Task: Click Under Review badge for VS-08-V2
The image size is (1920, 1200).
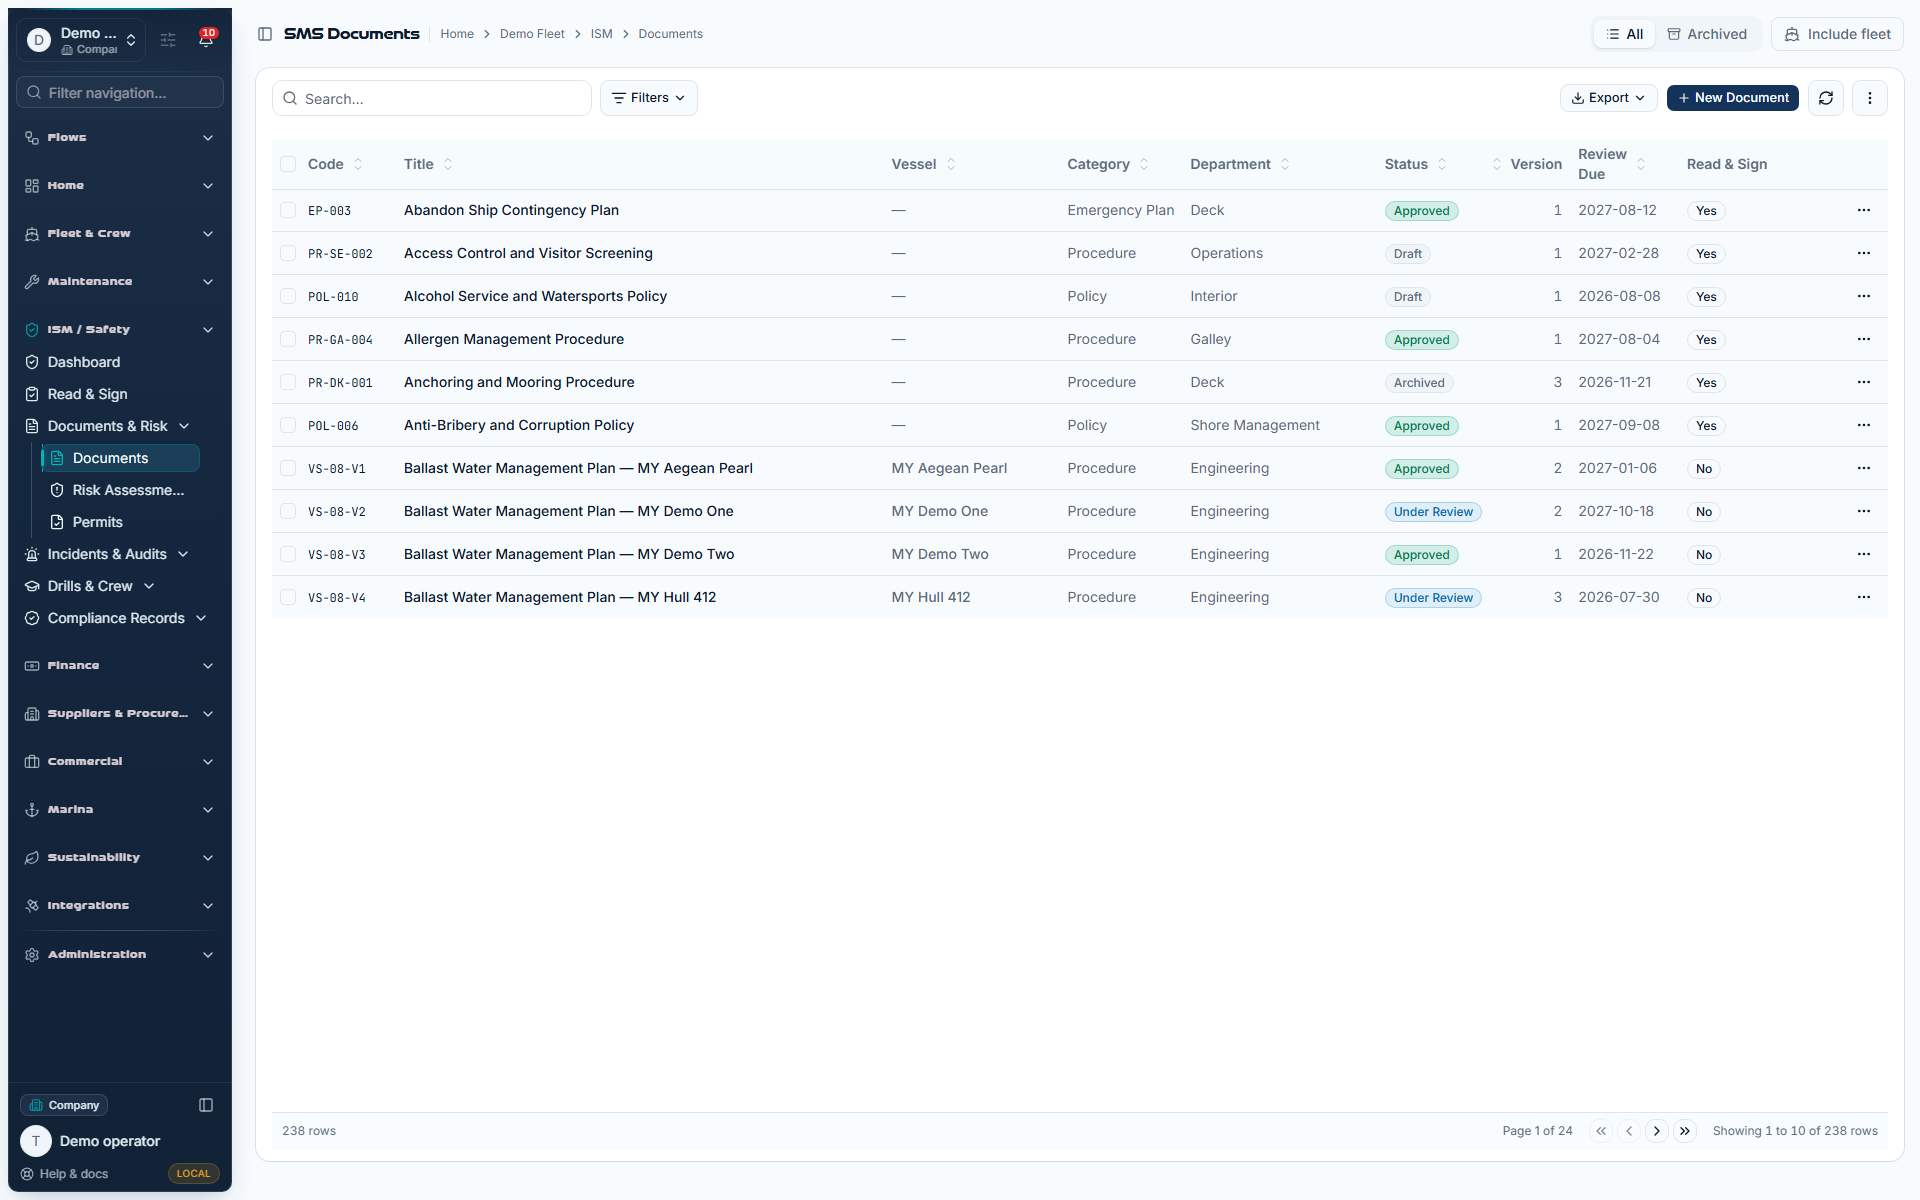Action: 1433,512
